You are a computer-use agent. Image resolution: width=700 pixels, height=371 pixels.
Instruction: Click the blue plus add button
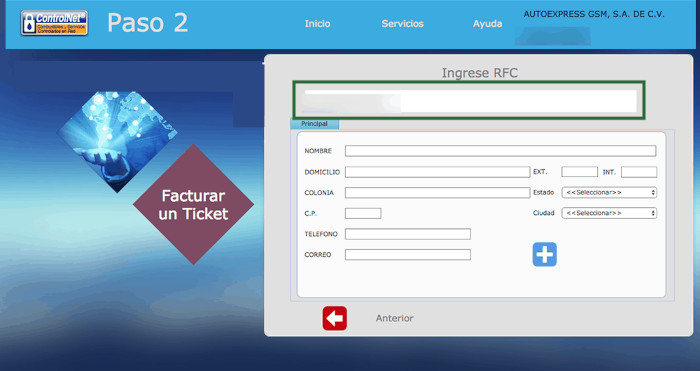click(x=545, y=254)
